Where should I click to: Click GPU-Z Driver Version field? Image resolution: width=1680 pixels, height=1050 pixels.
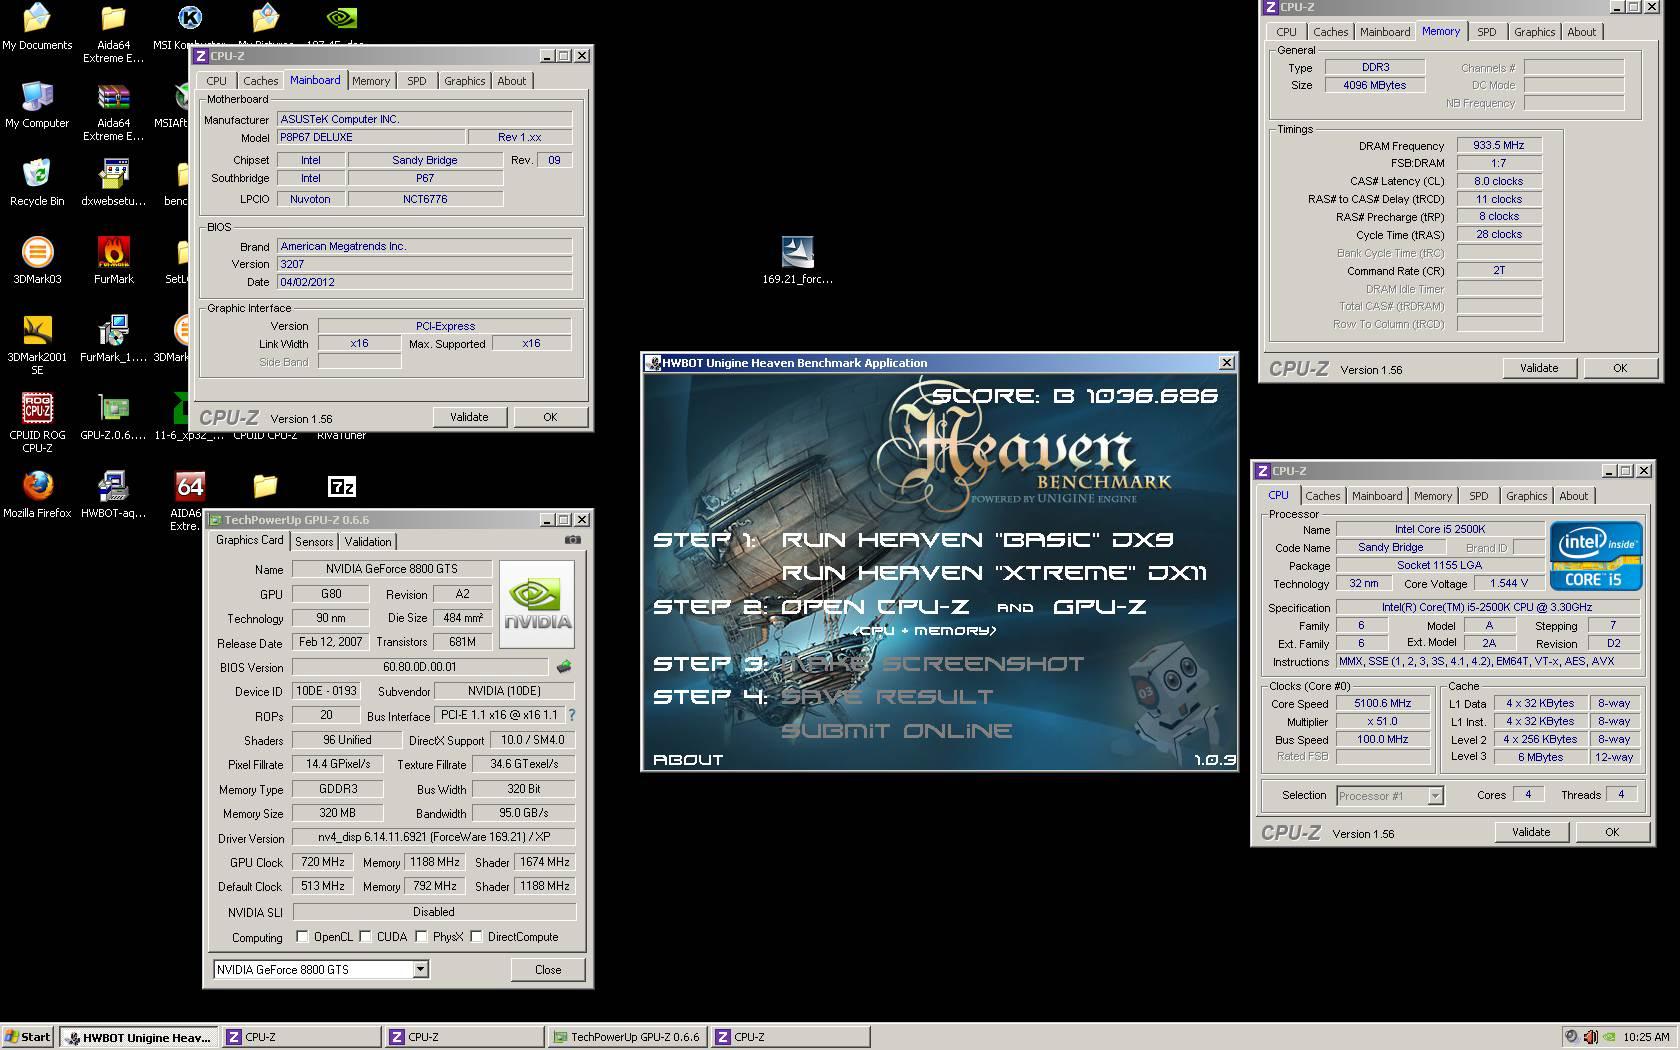pos(434,837)
